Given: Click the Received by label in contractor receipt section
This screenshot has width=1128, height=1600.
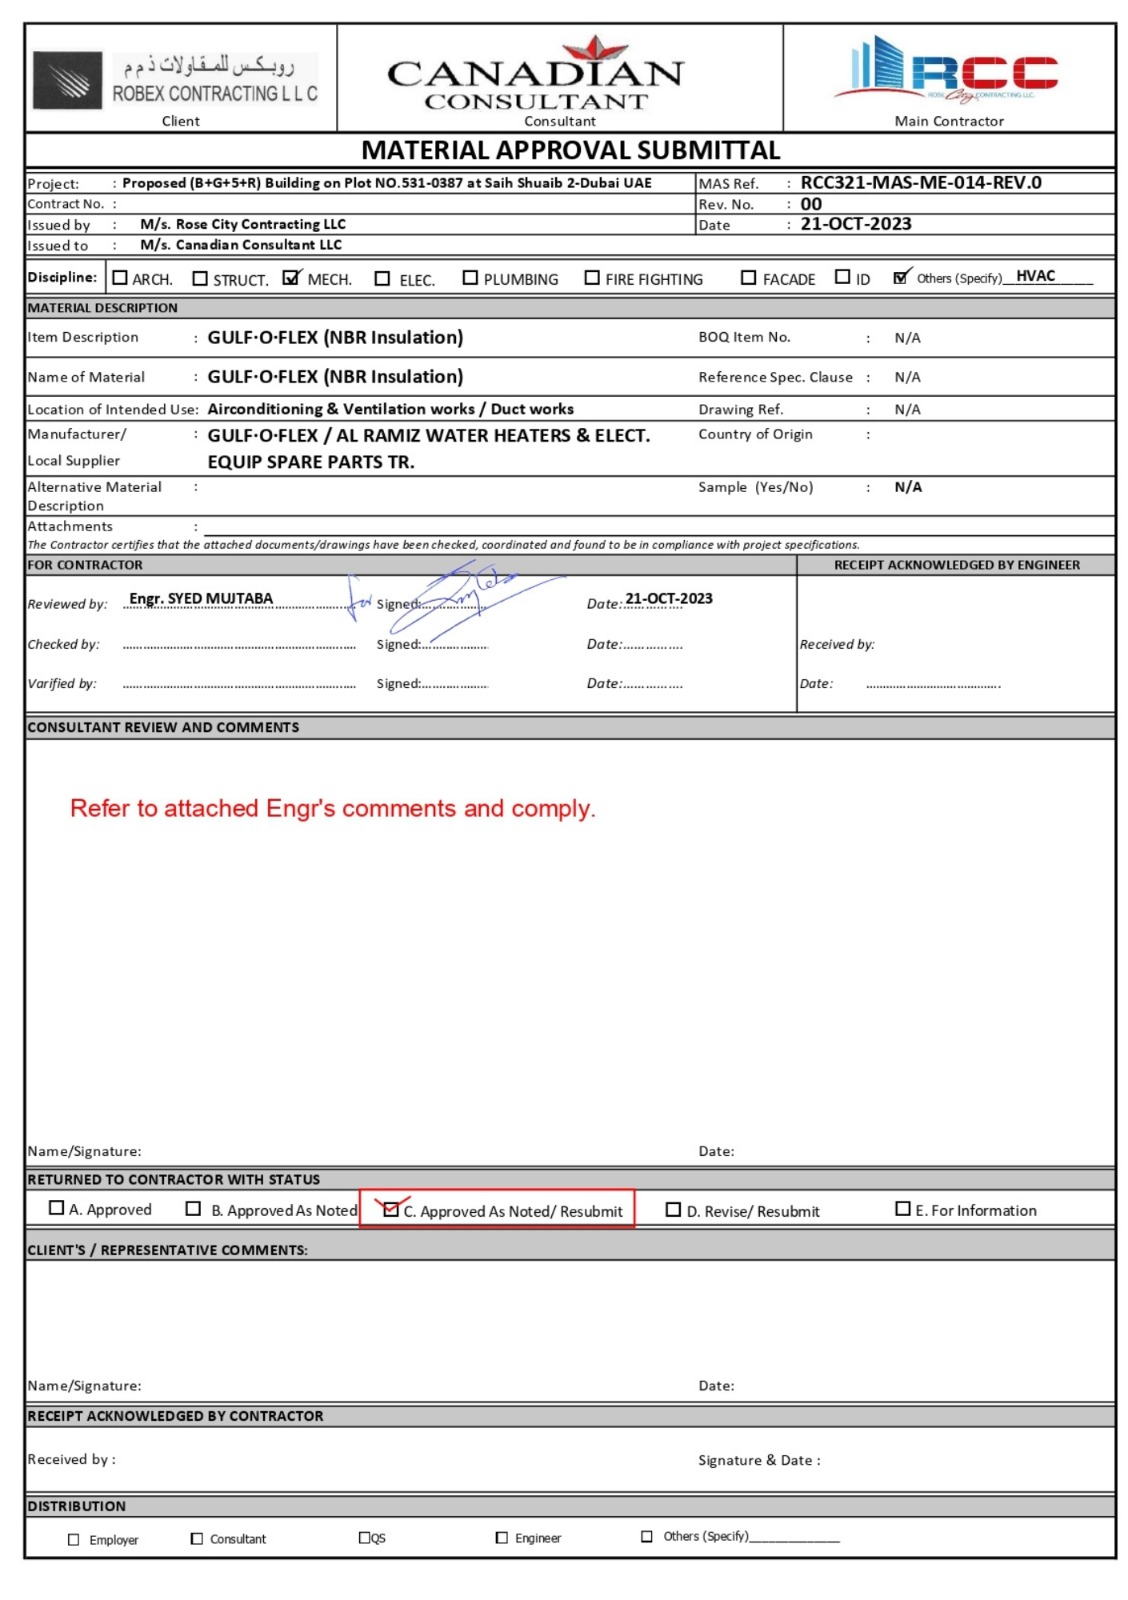Looking at the screenshot, I should pos(72,1460).
